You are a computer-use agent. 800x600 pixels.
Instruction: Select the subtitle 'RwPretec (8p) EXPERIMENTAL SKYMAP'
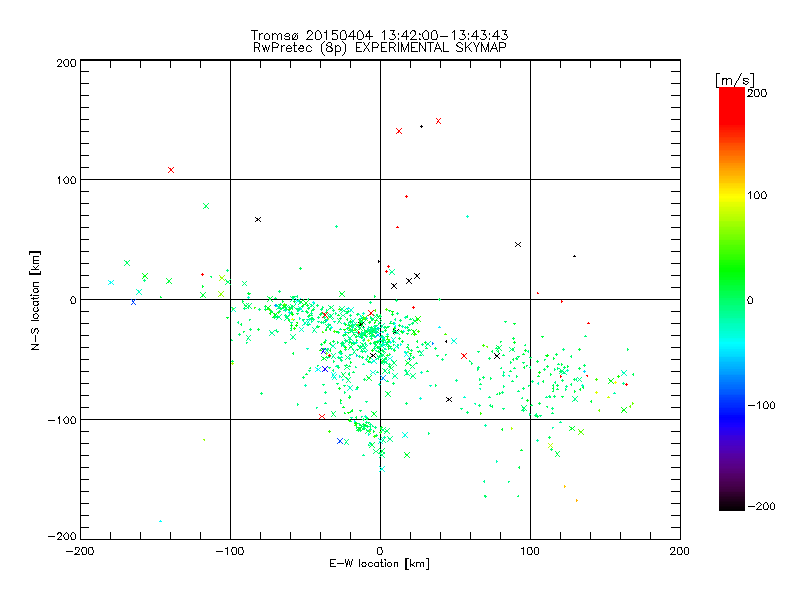(x=379, y=48)
